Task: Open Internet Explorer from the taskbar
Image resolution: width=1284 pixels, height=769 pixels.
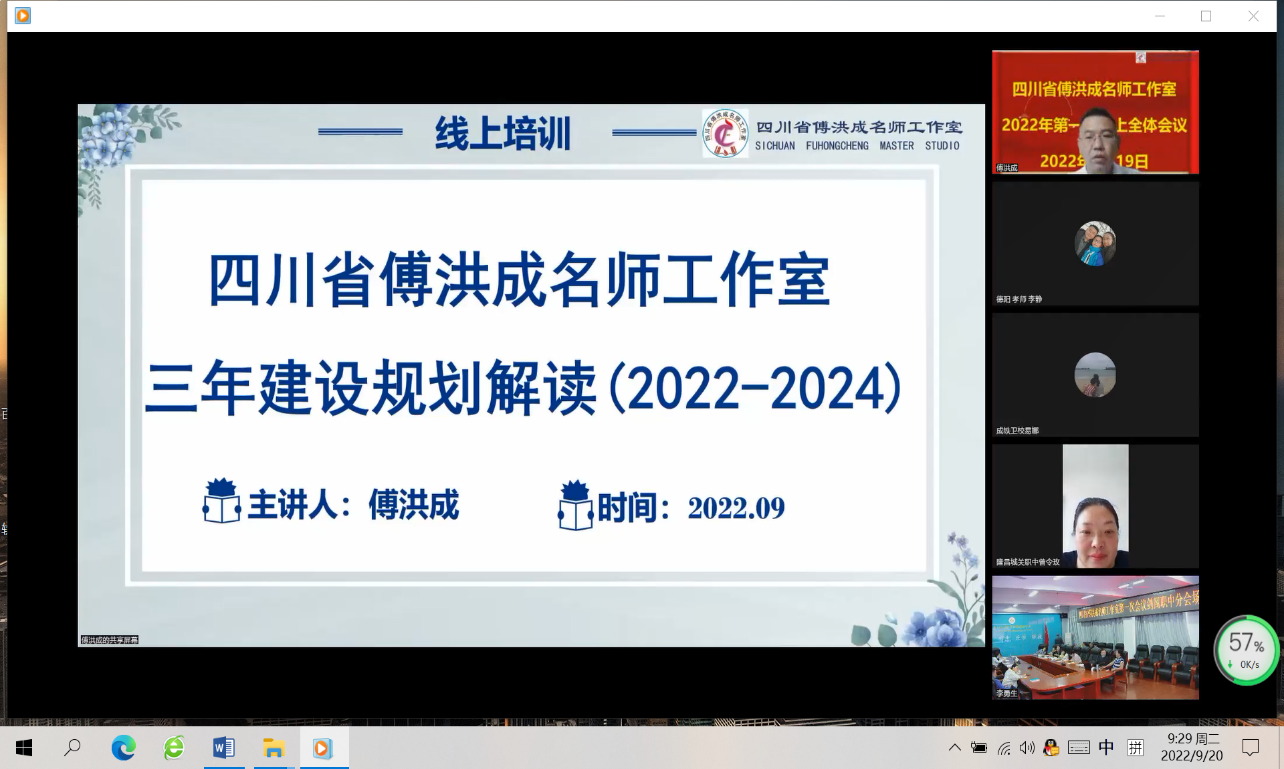Action: [x=174, y=747]
